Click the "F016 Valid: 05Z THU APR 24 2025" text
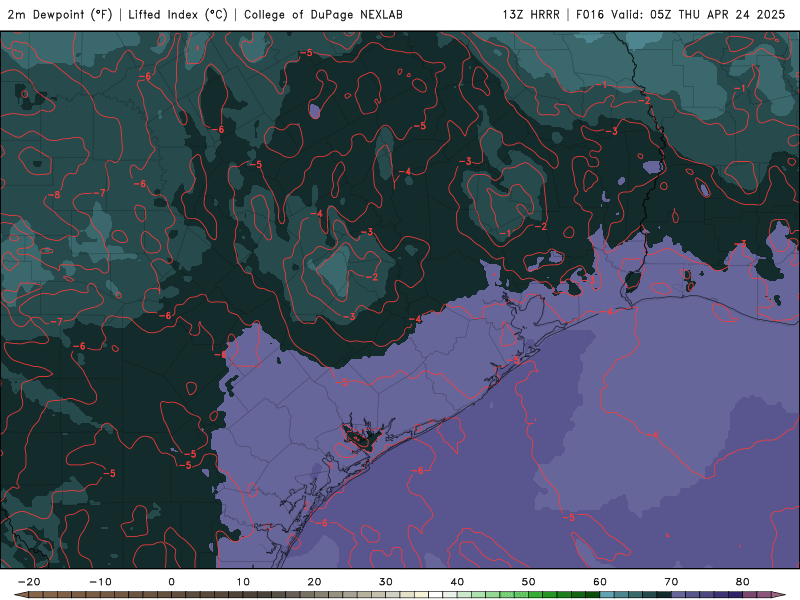This screenshot has width=800, height=600. [x=681, y=15]
